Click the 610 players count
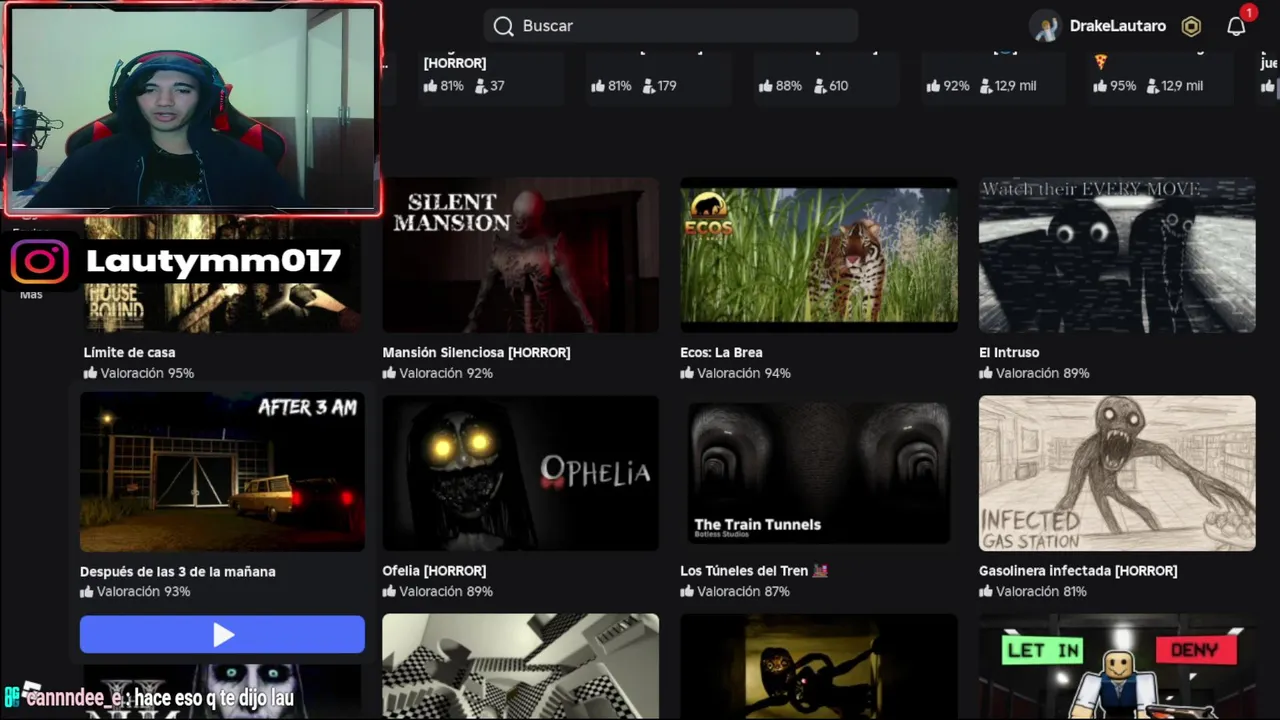The width and height of the screenshot is (1280, 720). pyautogui.click(x=831, y=86)
